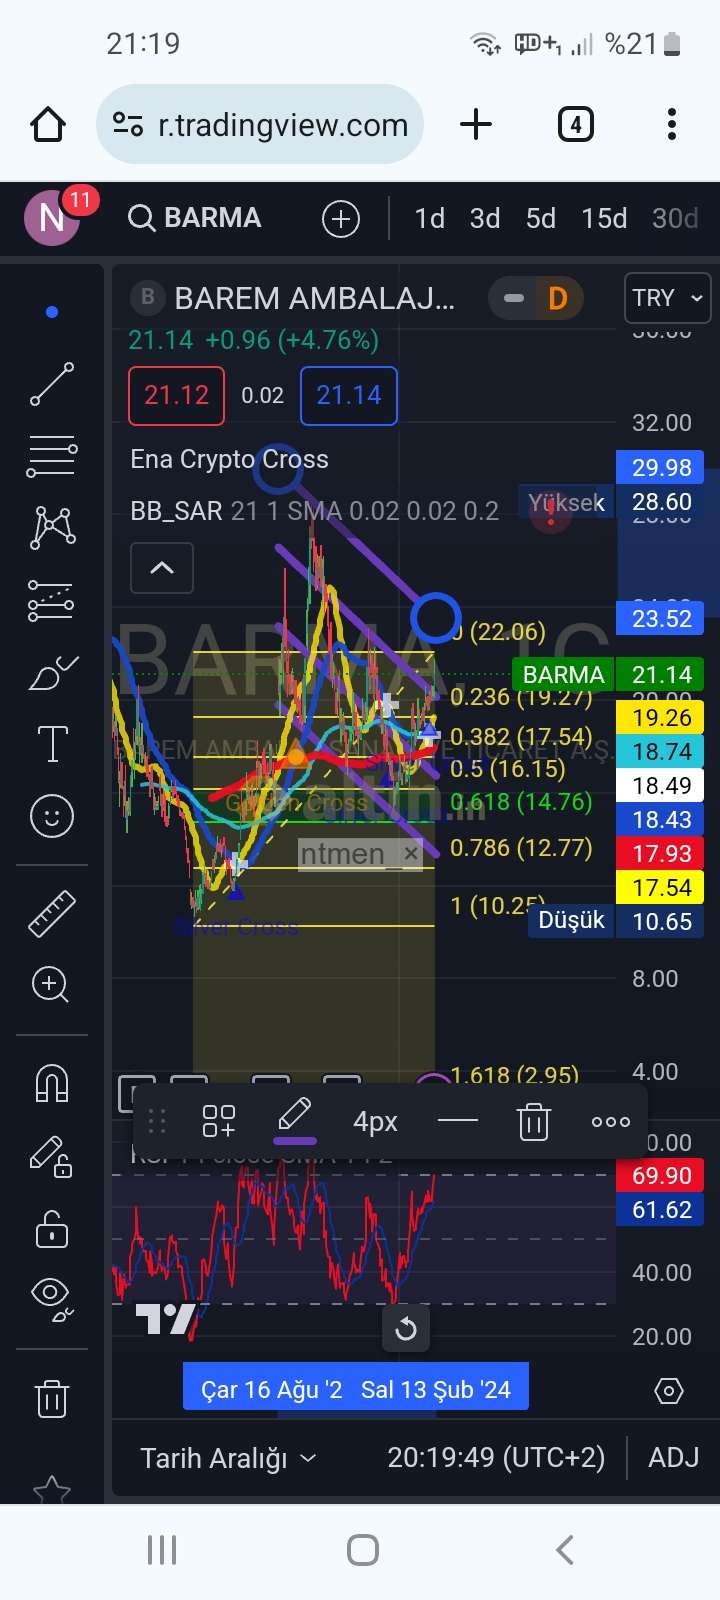Tap the Android recent apps button

coord(162,1550)
